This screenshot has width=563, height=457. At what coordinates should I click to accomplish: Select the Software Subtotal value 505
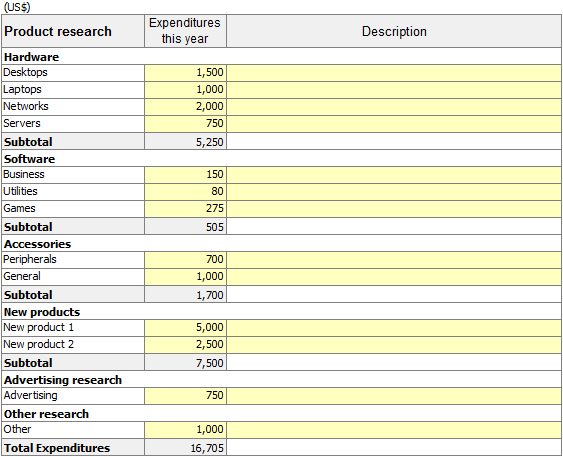coord(185,226)
